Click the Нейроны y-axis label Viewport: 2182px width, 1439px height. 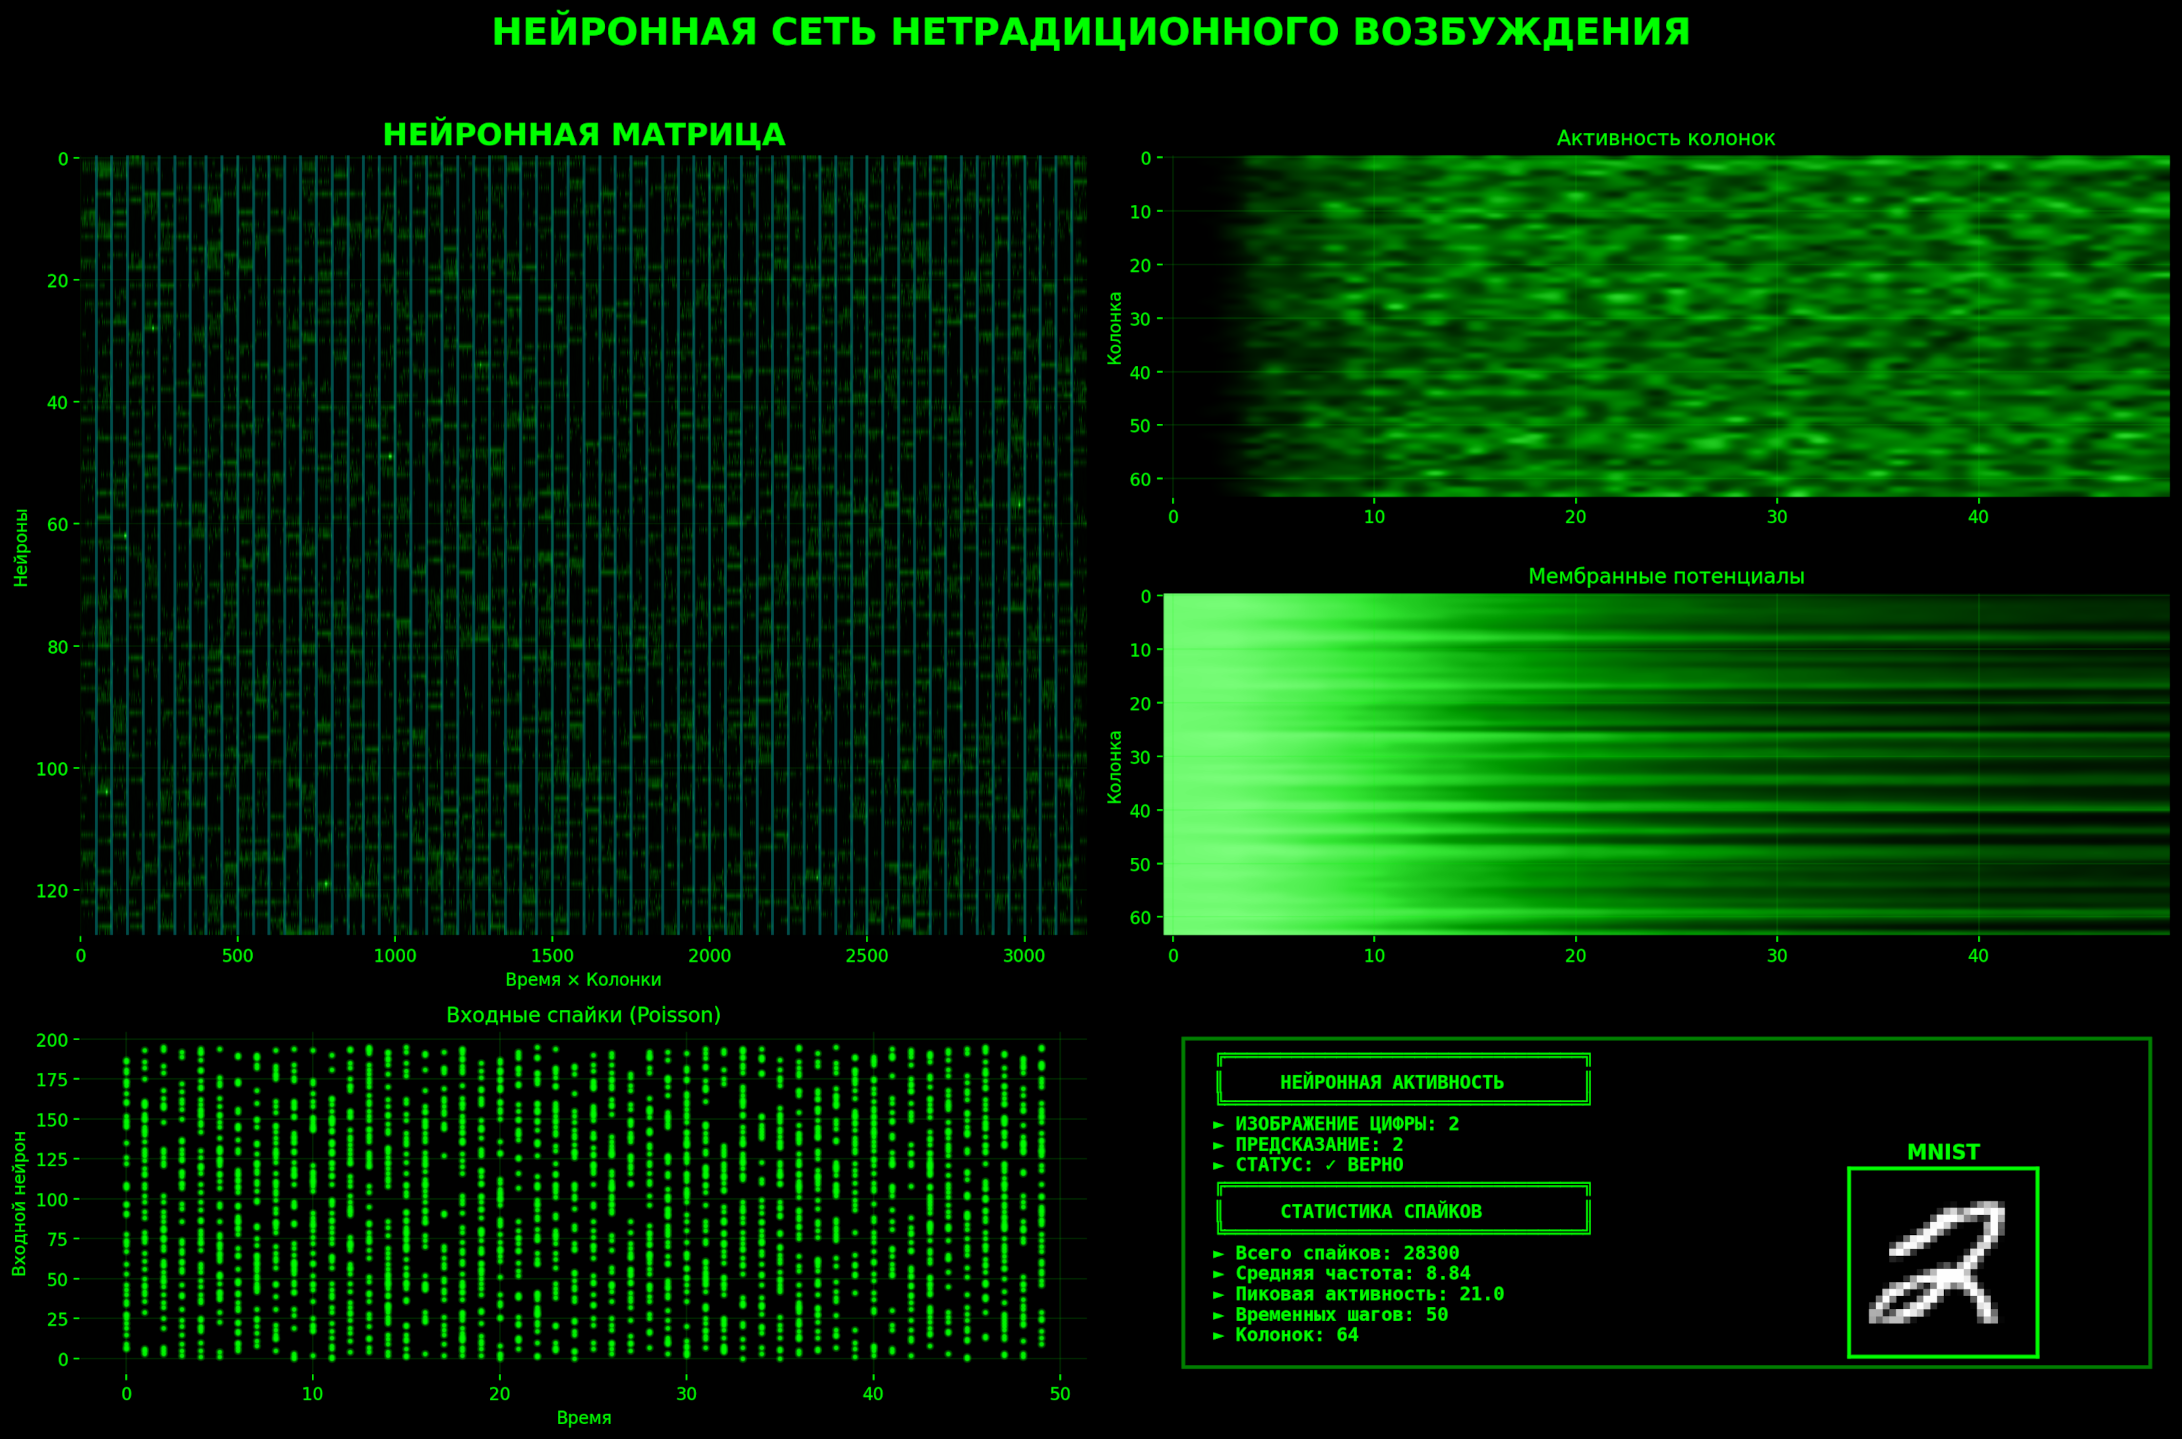click(21, 547)
